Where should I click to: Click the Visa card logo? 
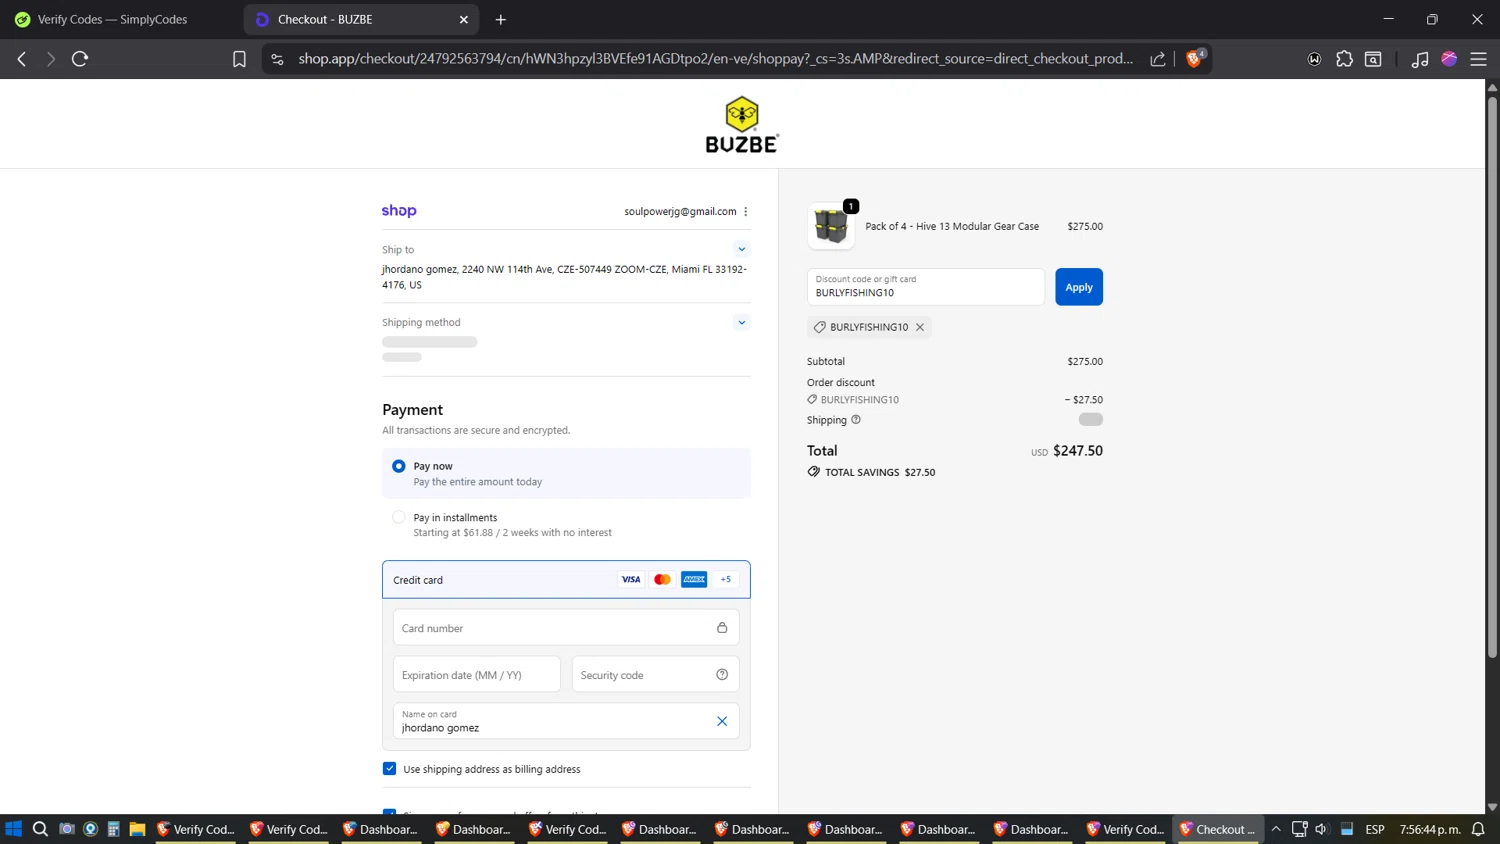[x=631, y=579]
